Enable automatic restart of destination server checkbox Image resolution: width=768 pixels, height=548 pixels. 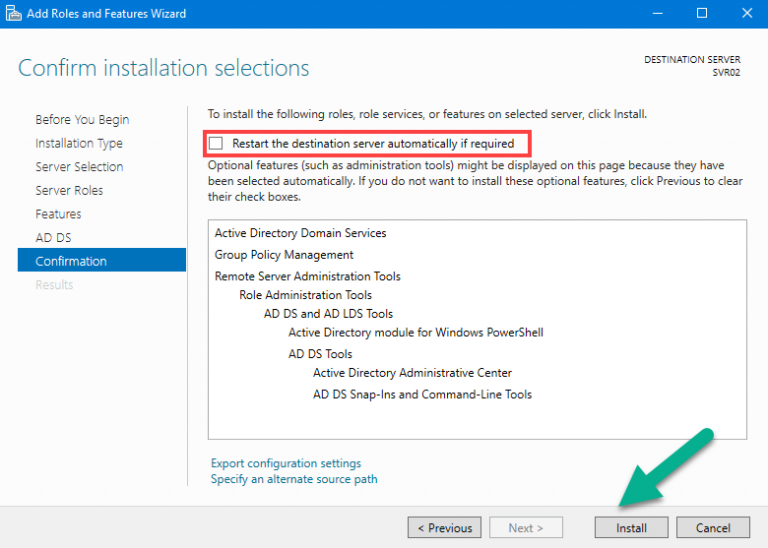[x=216, y=143]
